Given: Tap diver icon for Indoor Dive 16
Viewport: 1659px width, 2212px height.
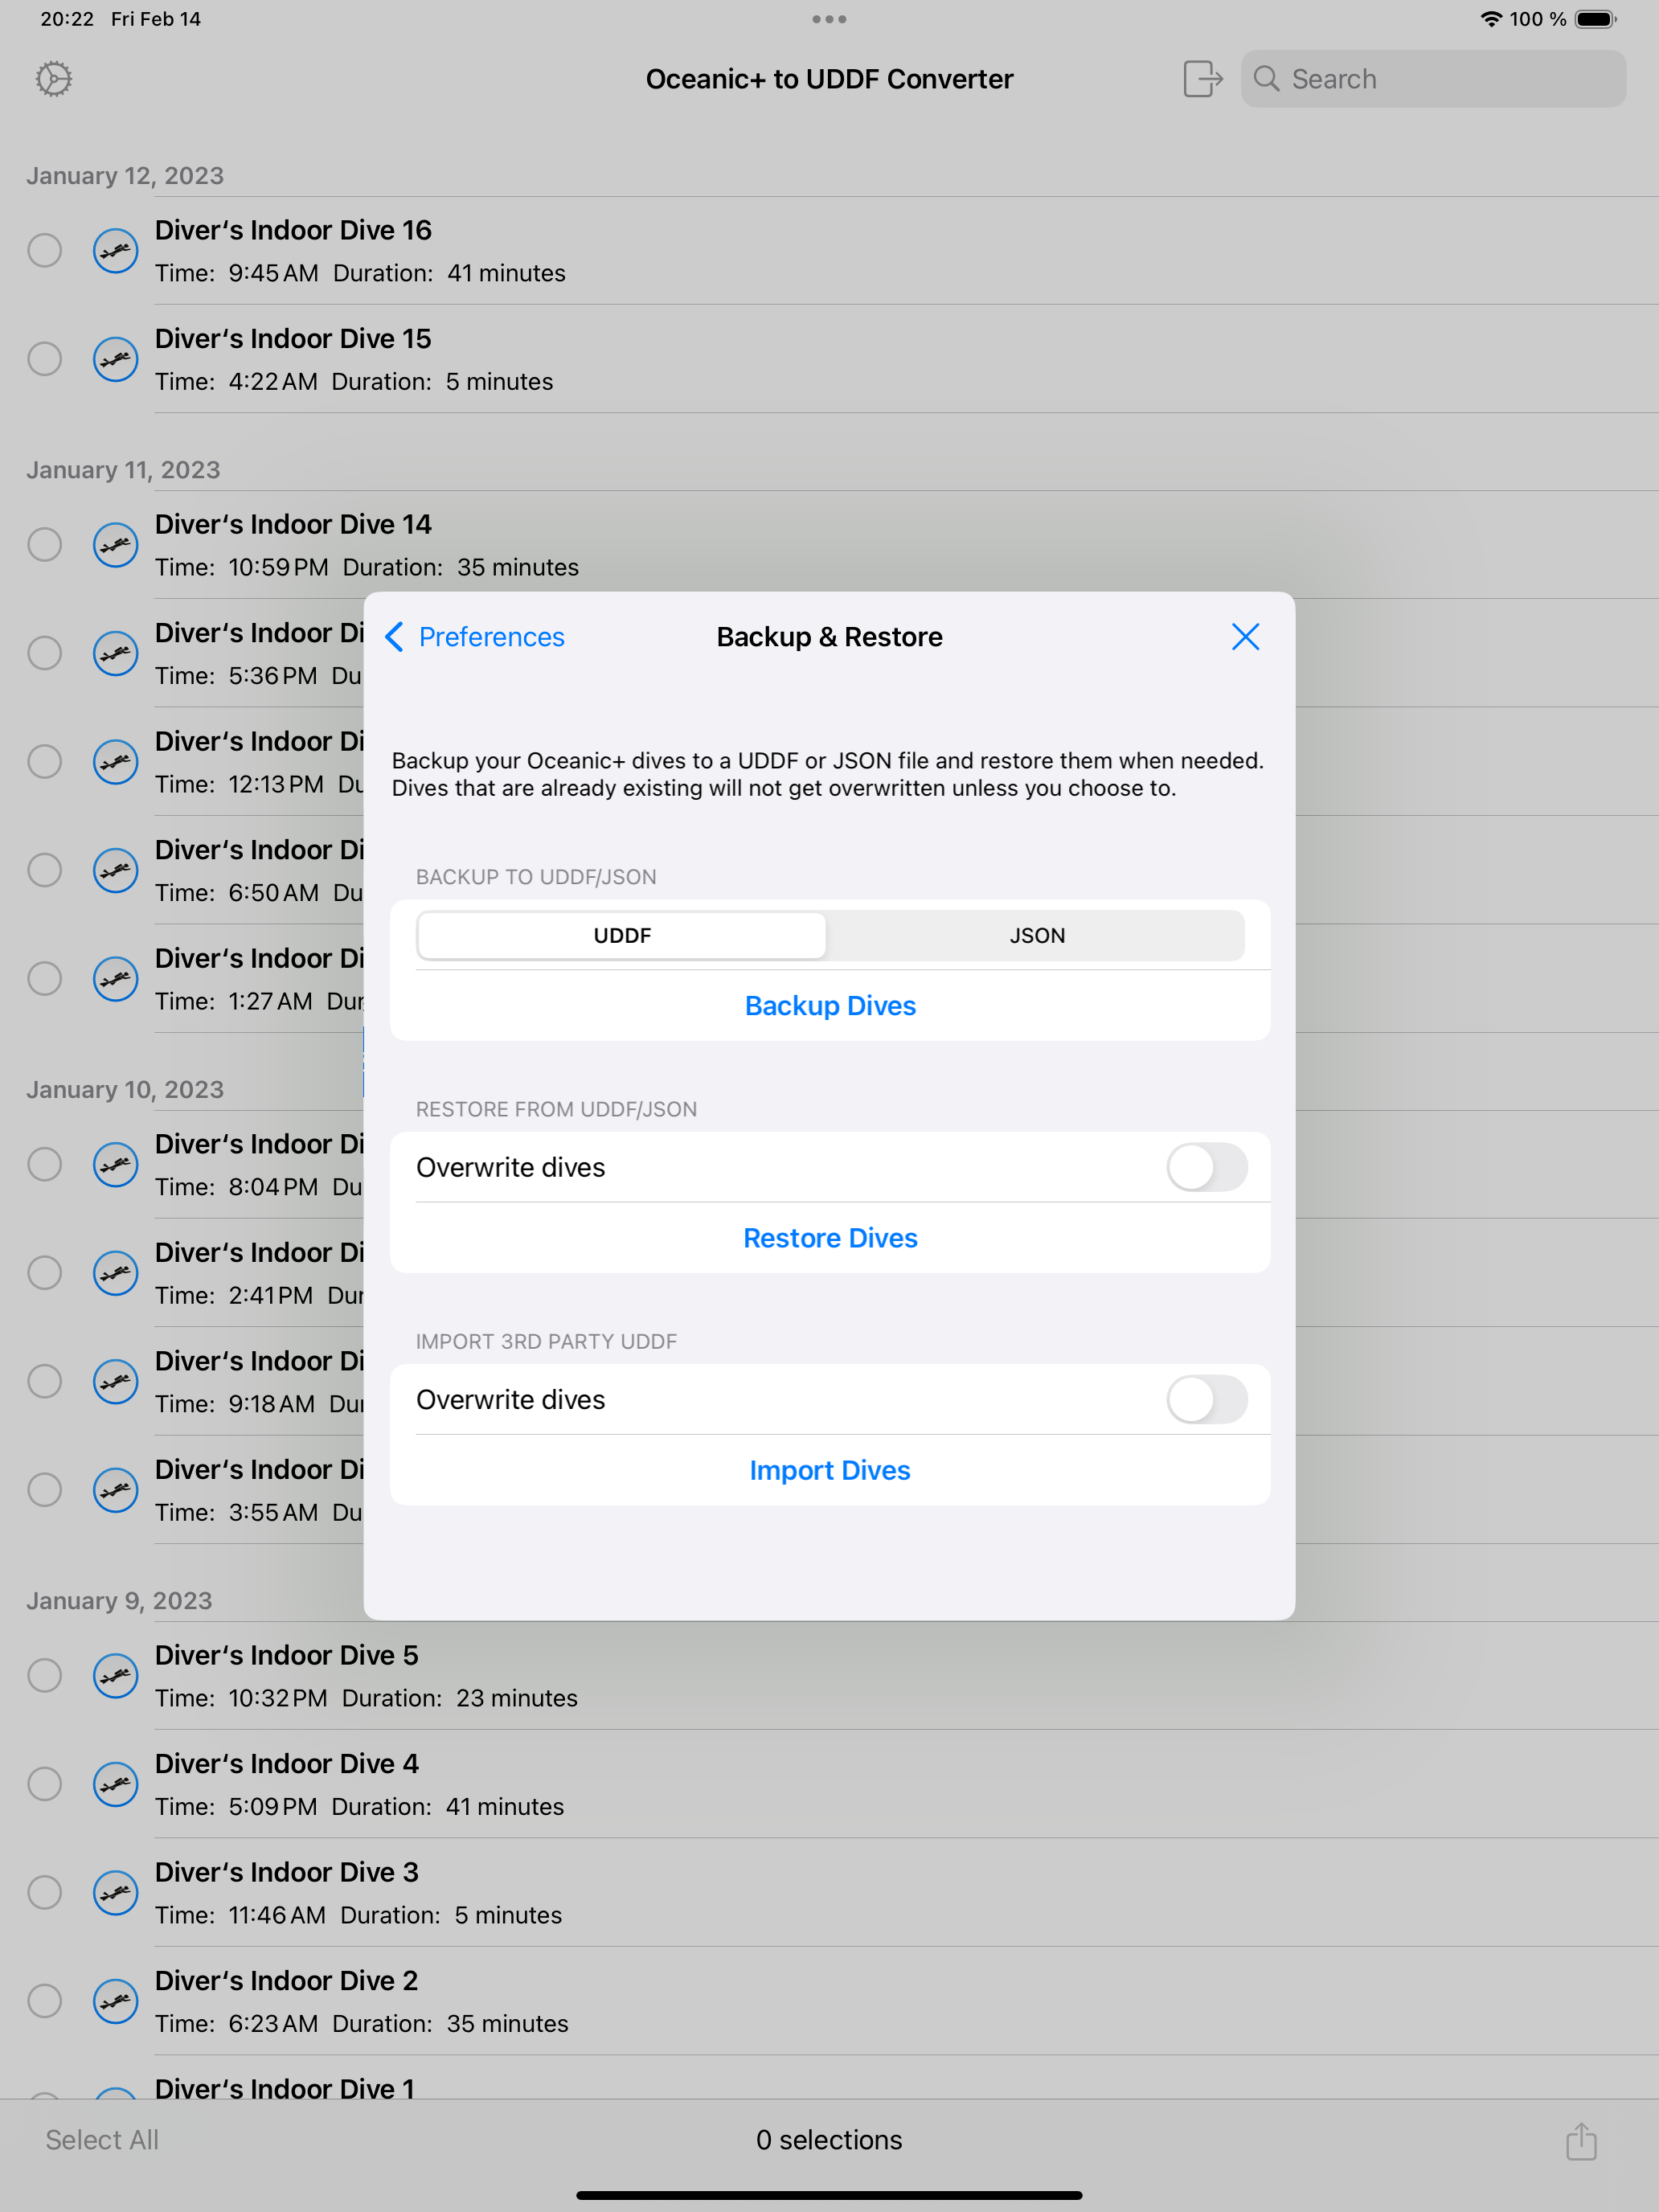Looking at the screenshot, I should click(x=116, y=250).
